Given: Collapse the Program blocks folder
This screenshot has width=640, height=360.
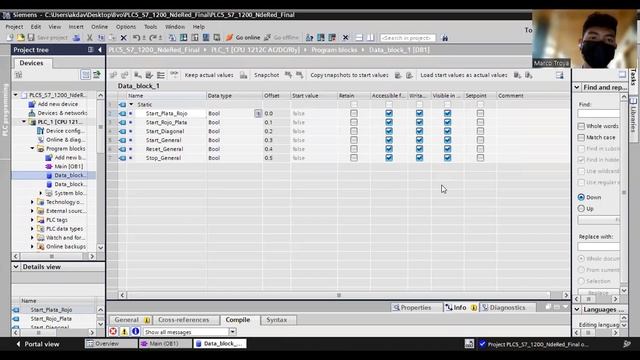Looking at the screenshot, I should point(32,149).
